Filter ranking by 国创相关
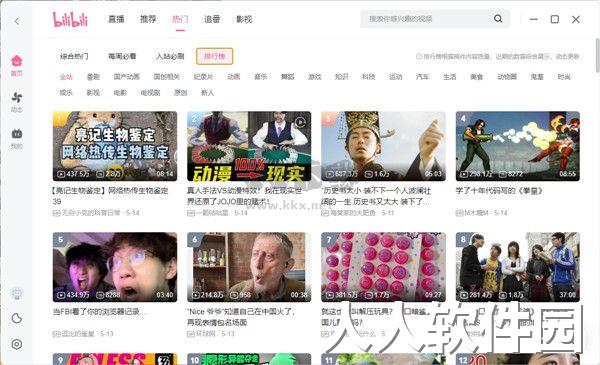 tap(166, 77)
